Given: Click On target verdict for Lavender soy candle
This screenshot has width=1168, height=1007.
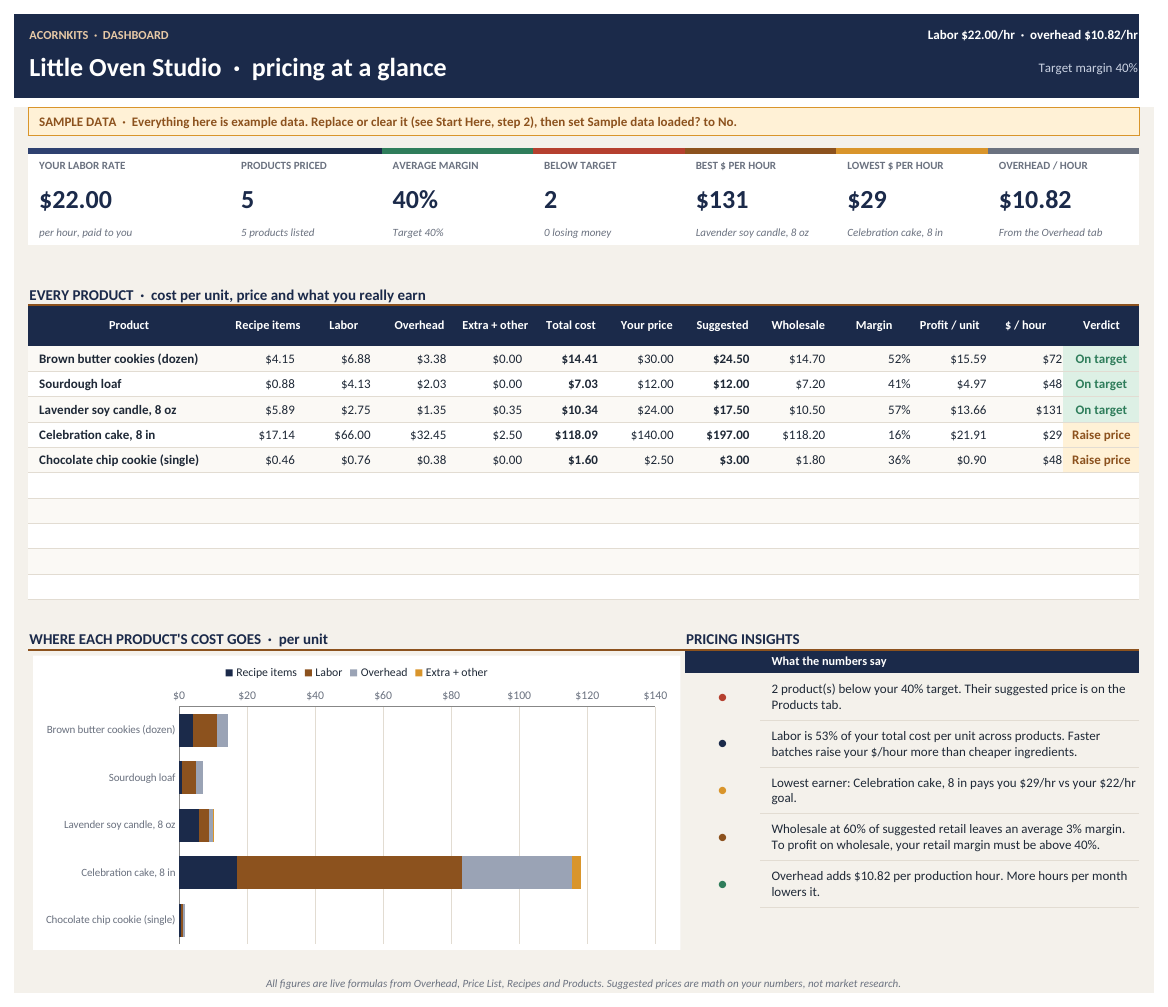Looking at the screenshot, I should click(1101, 410).
